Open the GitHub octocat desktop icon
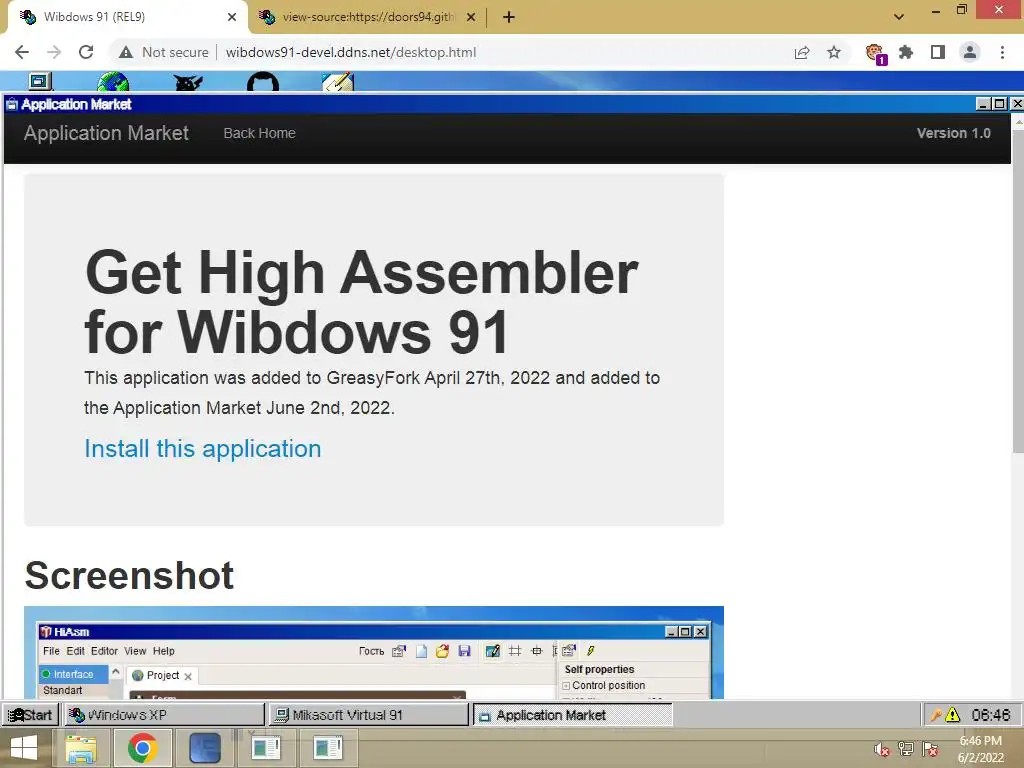This screenshot has height=768, width=1024. 263,82
